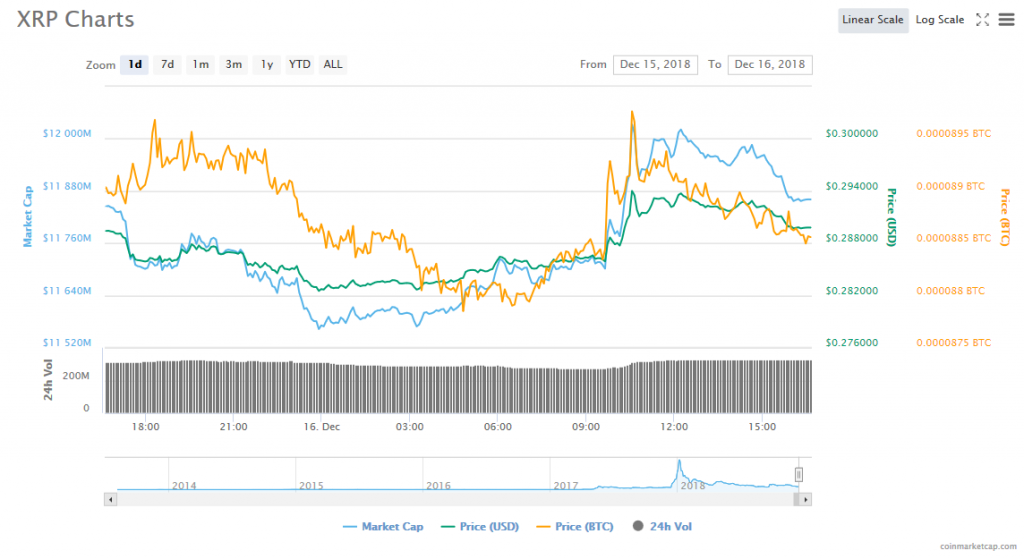The image size is (1024, 559).
Task: Show ALL time range
Action: click(333, 65)
